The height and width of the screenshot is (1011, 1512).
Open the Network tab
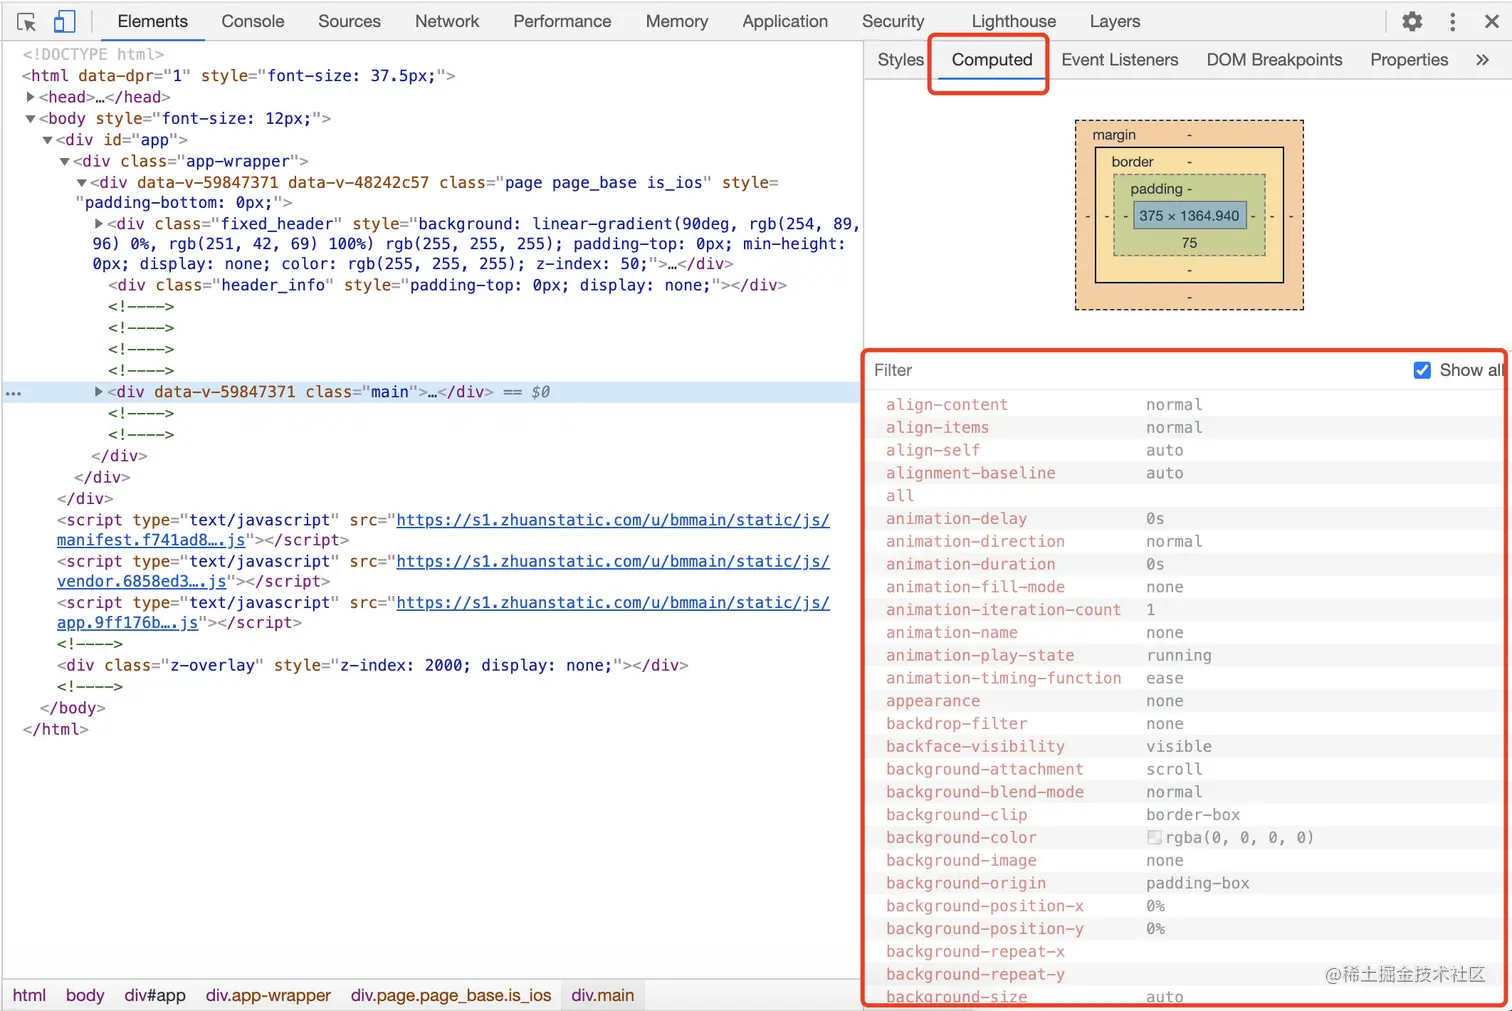447,21
